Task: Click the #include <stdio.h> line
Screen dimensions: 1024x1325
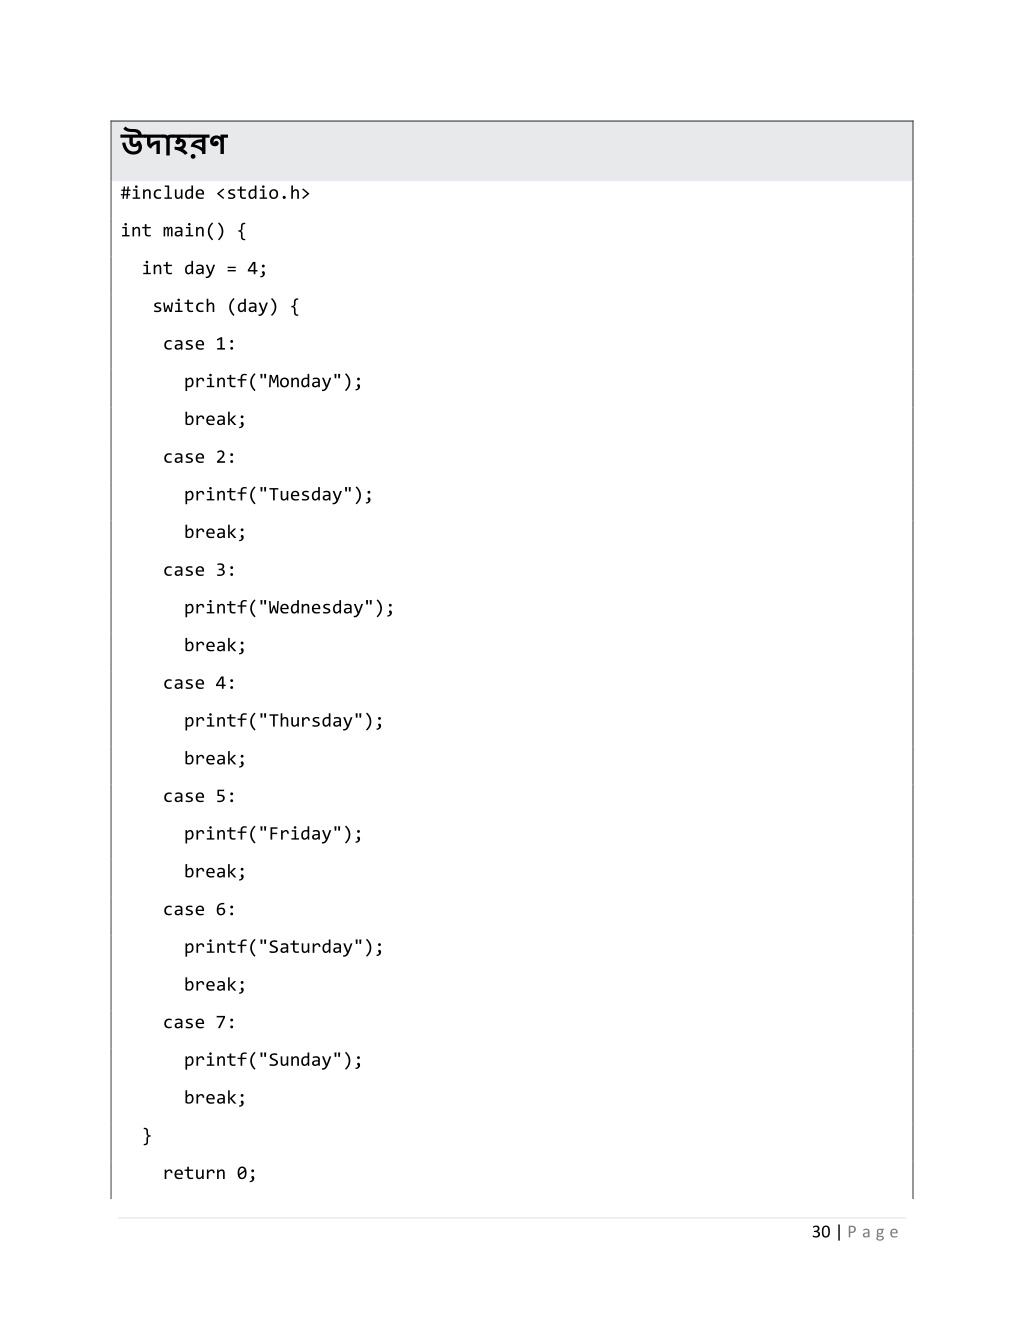Action: (x=215, y=193)
